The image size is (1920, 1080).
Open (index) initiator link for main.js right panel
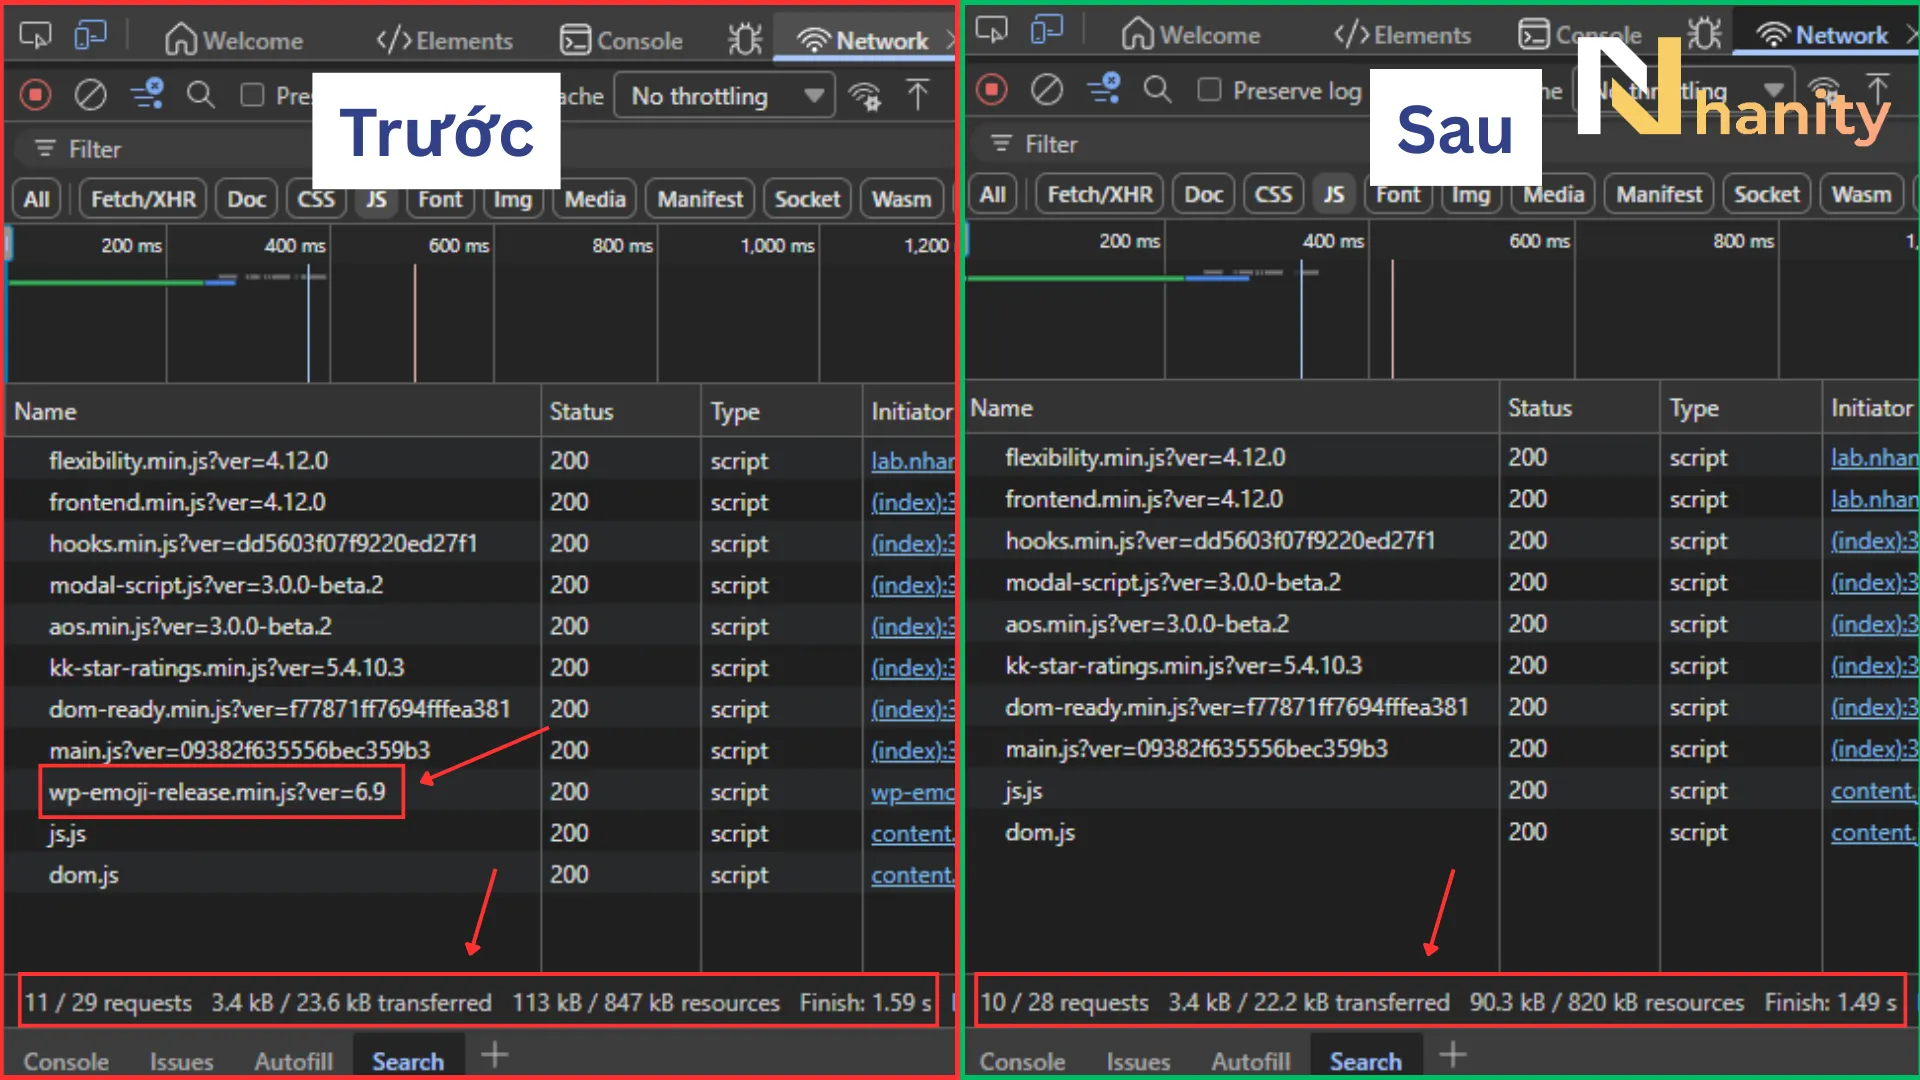point(1873,749)
